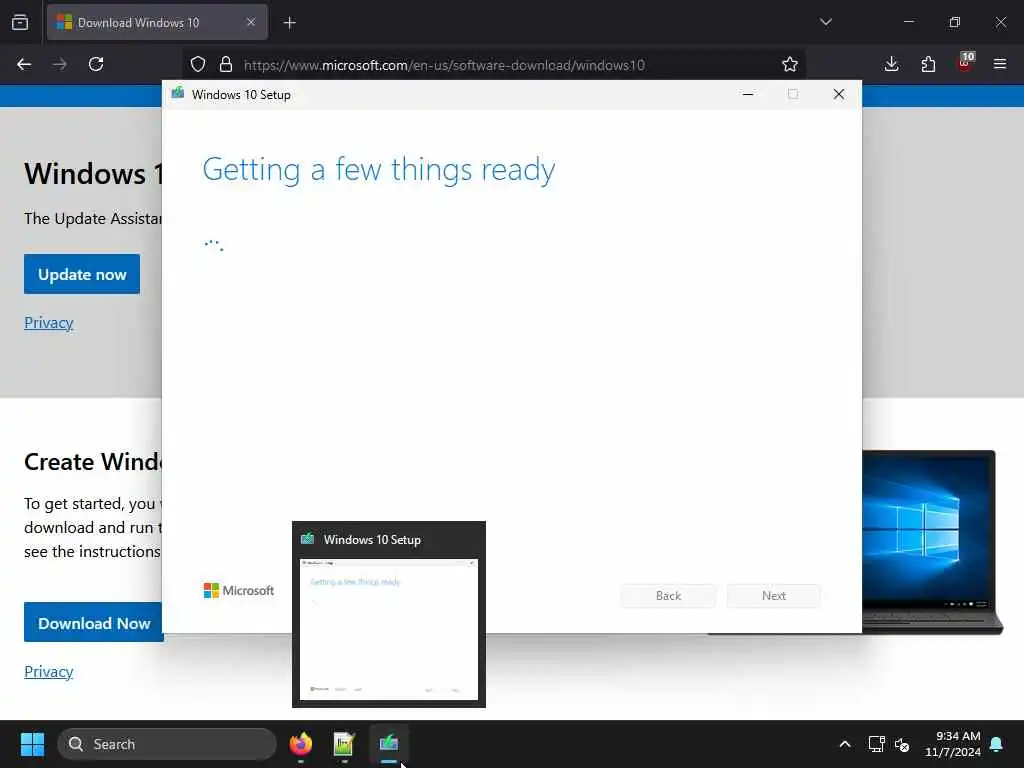Click the green notepad app taskbar icon
The height and width of the screenshot is (768, 1024).
tap(344, 744)
